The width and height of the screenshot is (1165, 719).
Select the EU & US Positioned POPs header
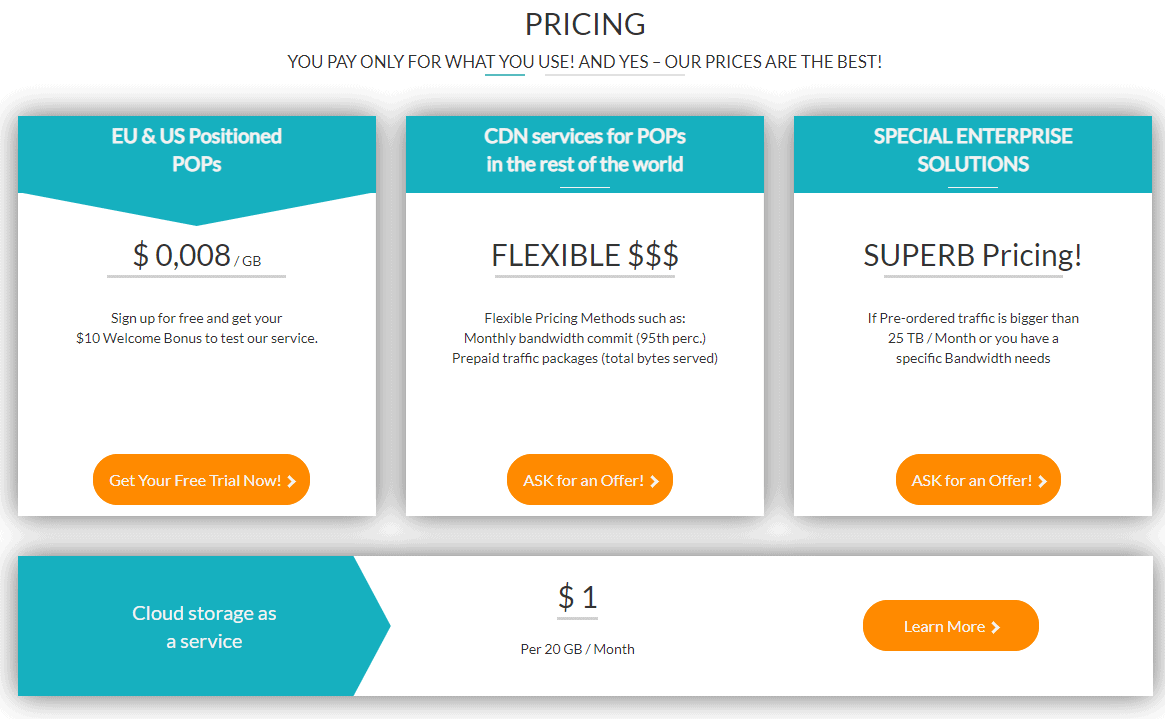coord(197,150)
